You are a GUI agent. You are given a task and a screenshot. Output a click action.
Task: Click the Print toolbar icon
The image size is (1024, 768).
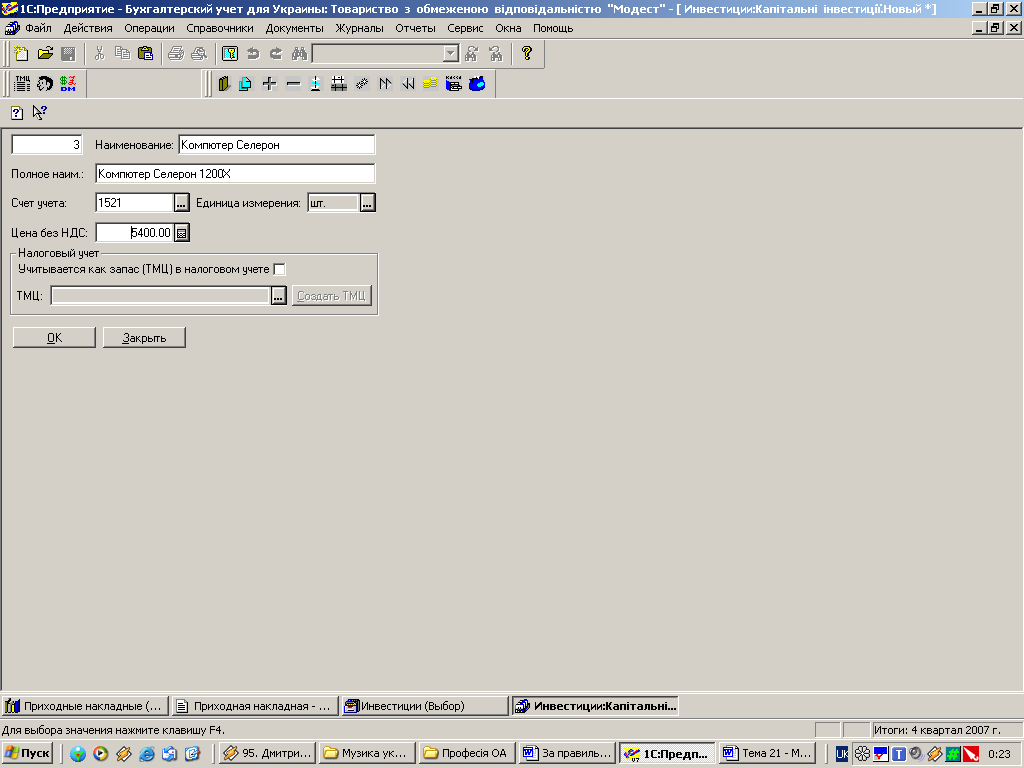click(x=176, y=54)
